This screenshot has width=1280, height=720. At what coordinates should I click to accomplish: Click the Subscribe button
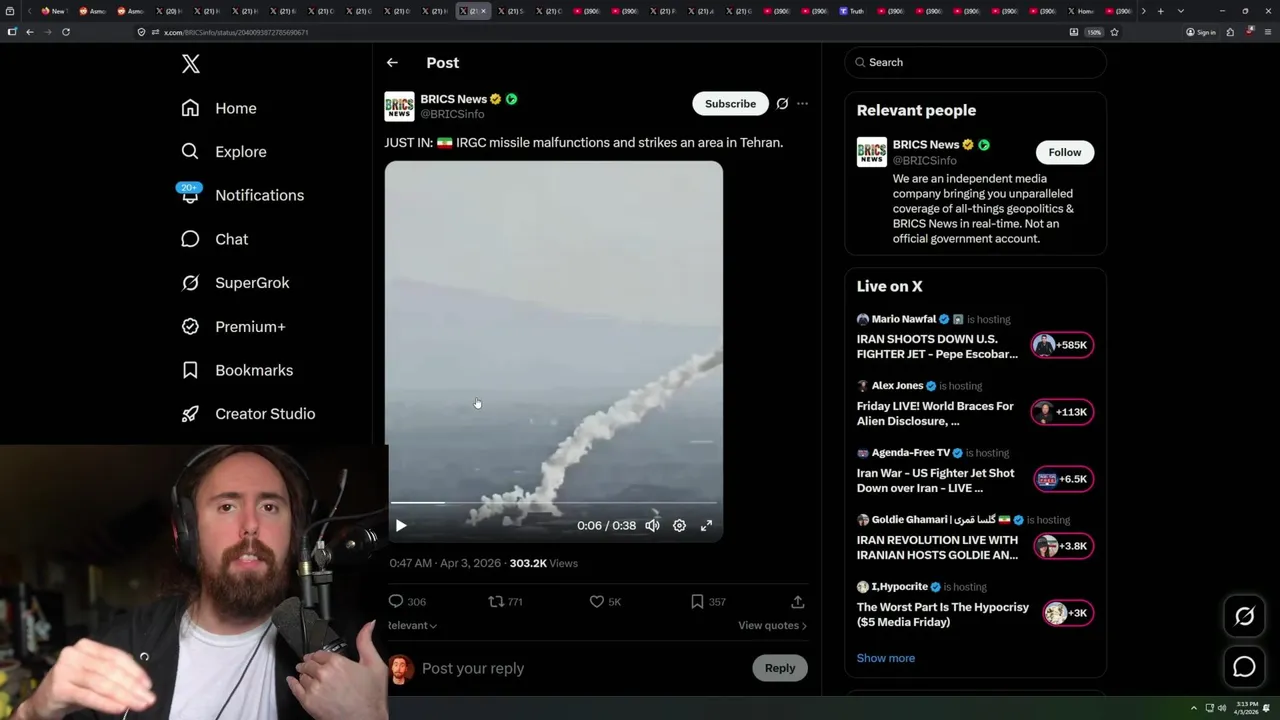(x=730, y=104)
